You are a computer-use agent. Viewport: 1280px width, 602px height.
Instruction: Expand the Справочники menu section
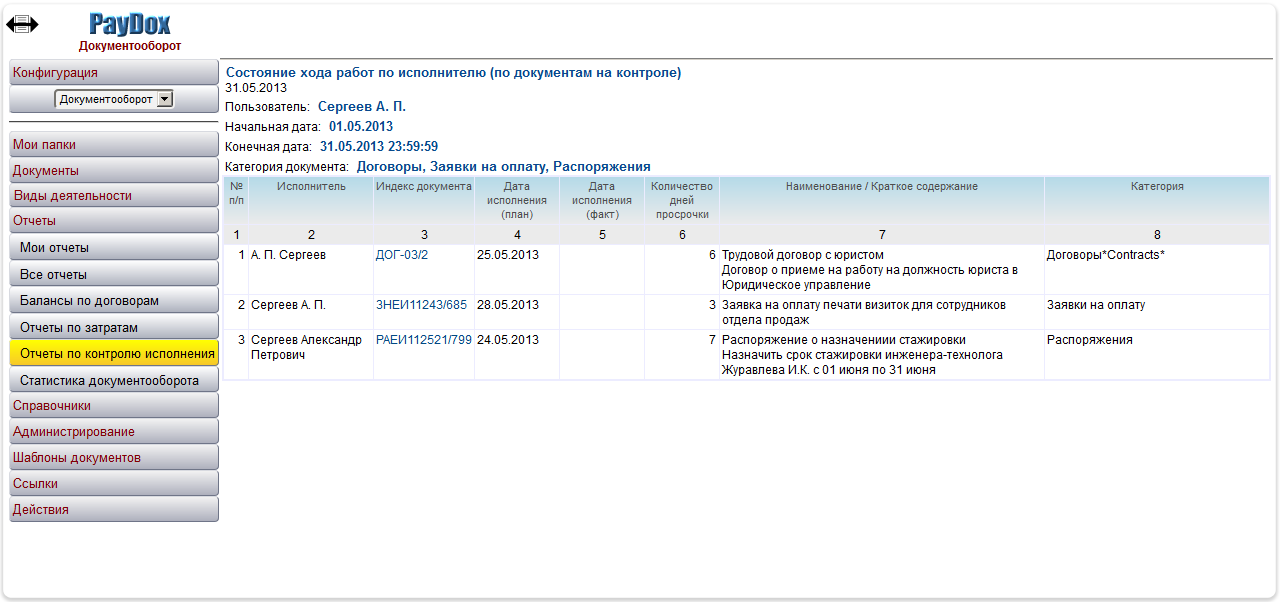113,406
